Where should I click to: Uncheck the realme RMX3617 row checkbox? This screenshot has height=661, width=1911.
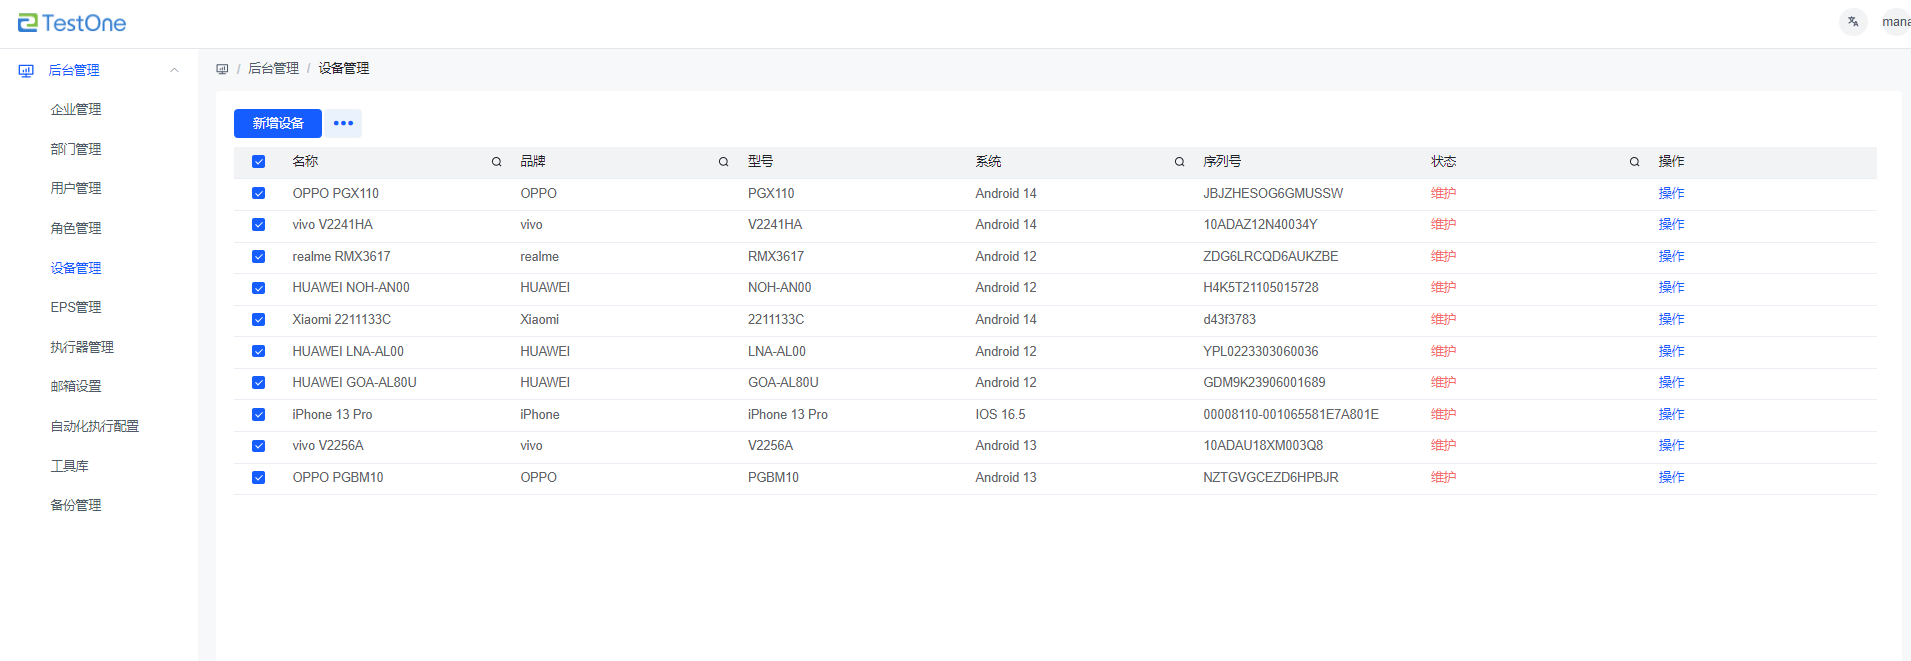click(x=258, y=257)
